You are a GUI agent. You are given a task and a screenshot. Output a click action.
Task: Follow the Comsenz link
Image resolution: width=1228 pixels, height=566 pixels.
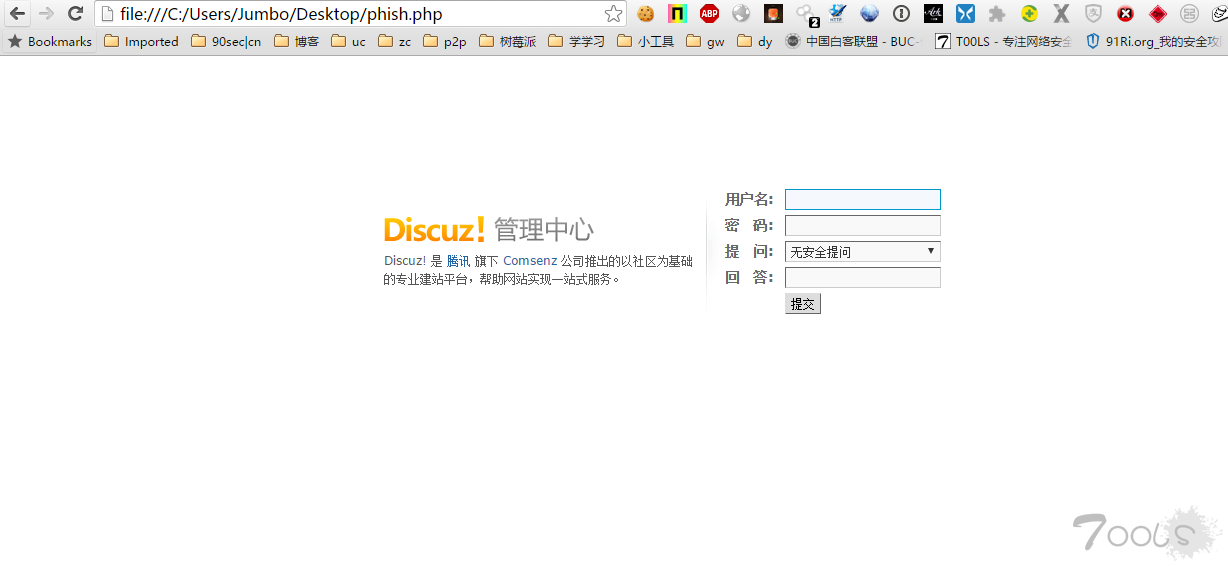(x=530, y=261)
